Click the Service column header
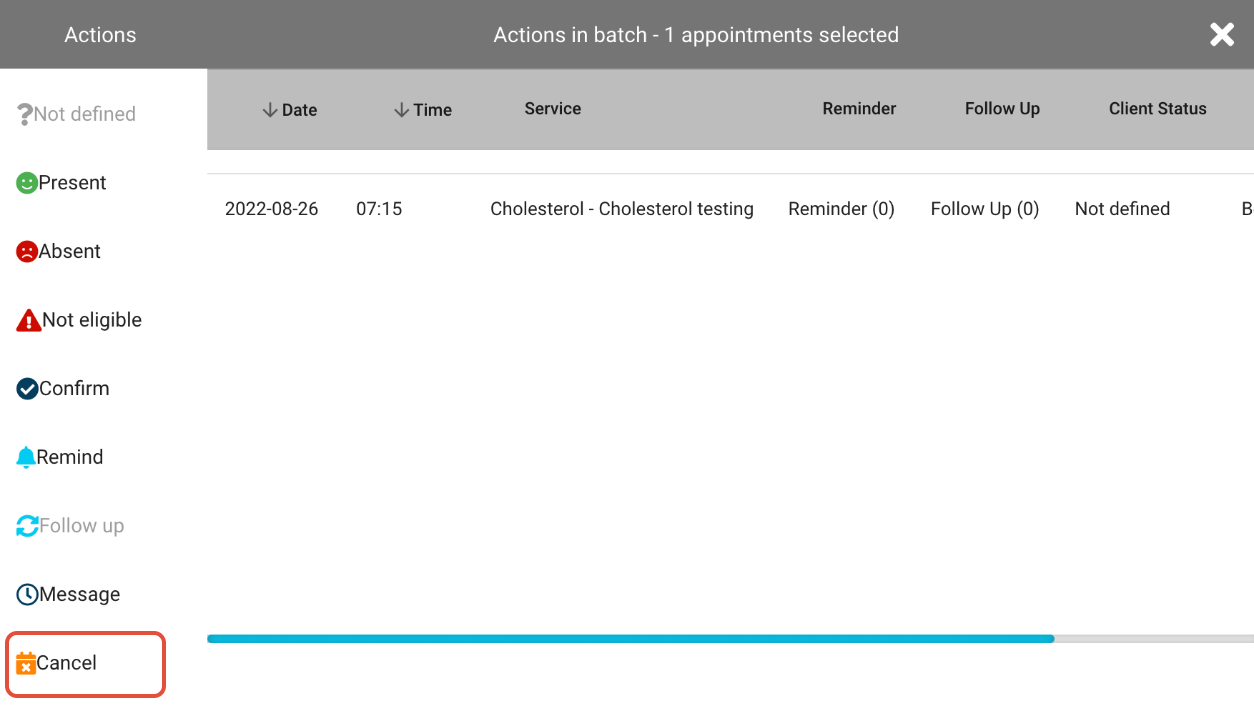1254x706 pixels. pos(553,109)
